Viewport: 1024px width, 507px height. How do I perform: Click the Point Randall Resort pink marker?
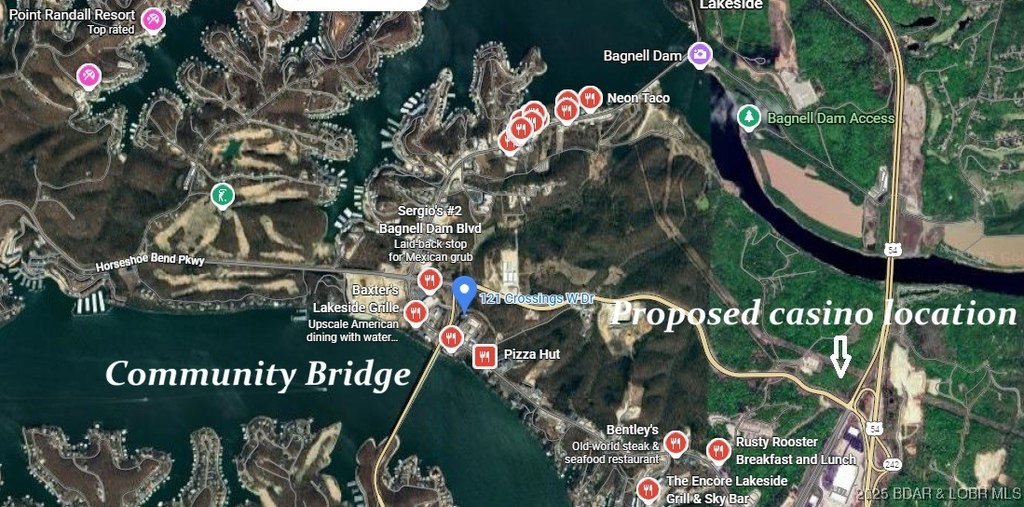pos(153,19)
